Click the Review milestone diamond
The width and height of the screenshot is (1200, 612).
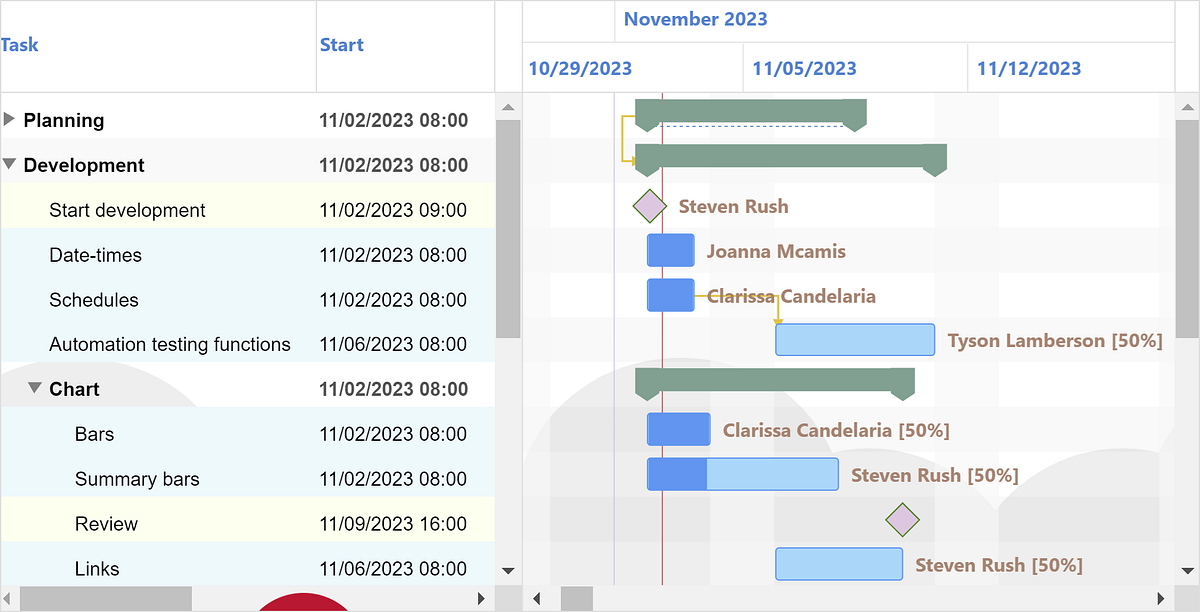click(903, 519)
